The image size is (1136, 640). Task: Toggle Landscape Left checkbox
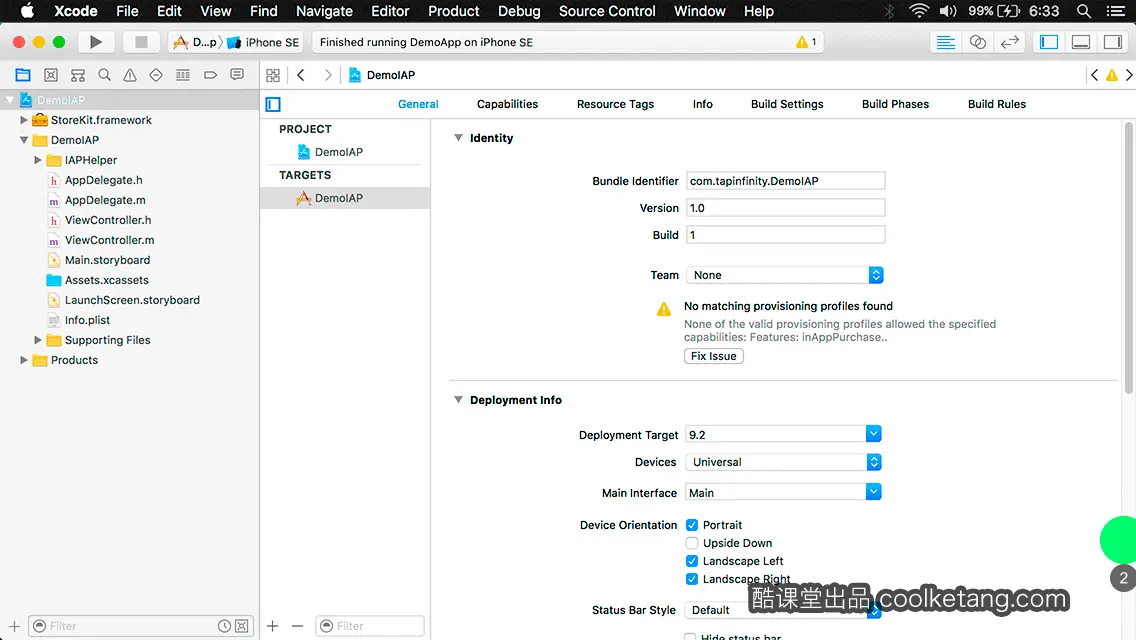pos(692,561)
